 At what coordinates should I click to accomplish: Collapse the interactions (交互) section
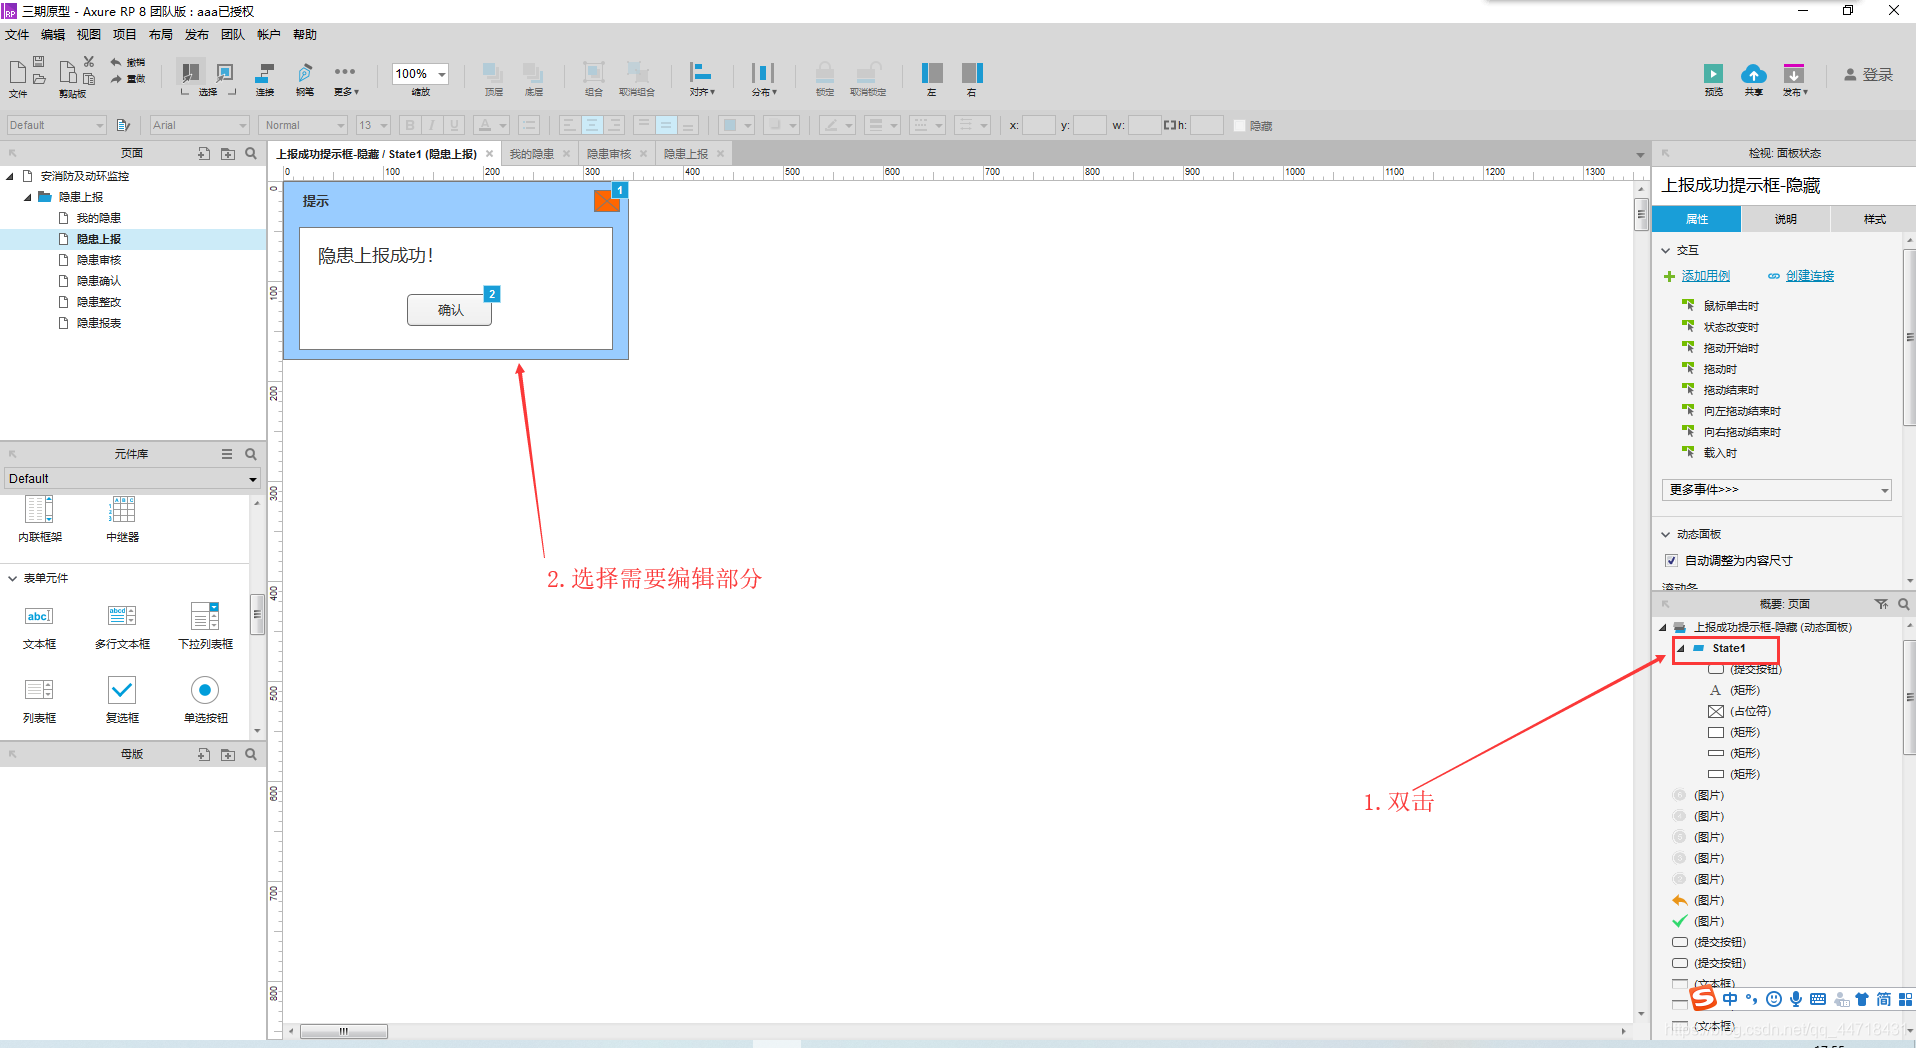click(1666, 250)
